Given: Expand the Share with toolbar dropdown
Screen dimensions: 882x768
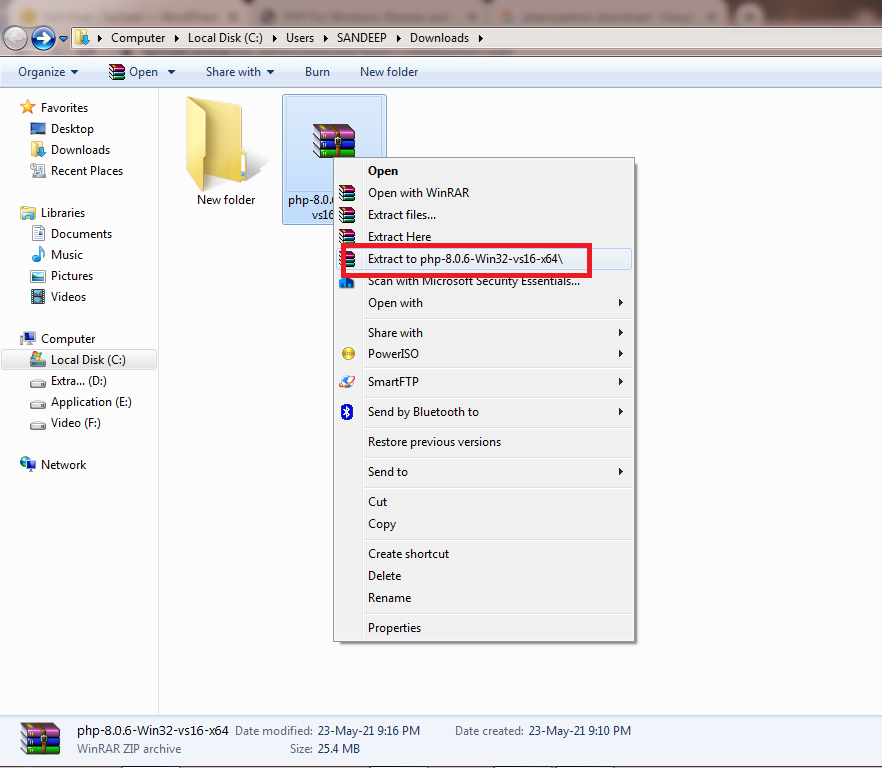Looking at the screenshot, I should coord(240,72).
